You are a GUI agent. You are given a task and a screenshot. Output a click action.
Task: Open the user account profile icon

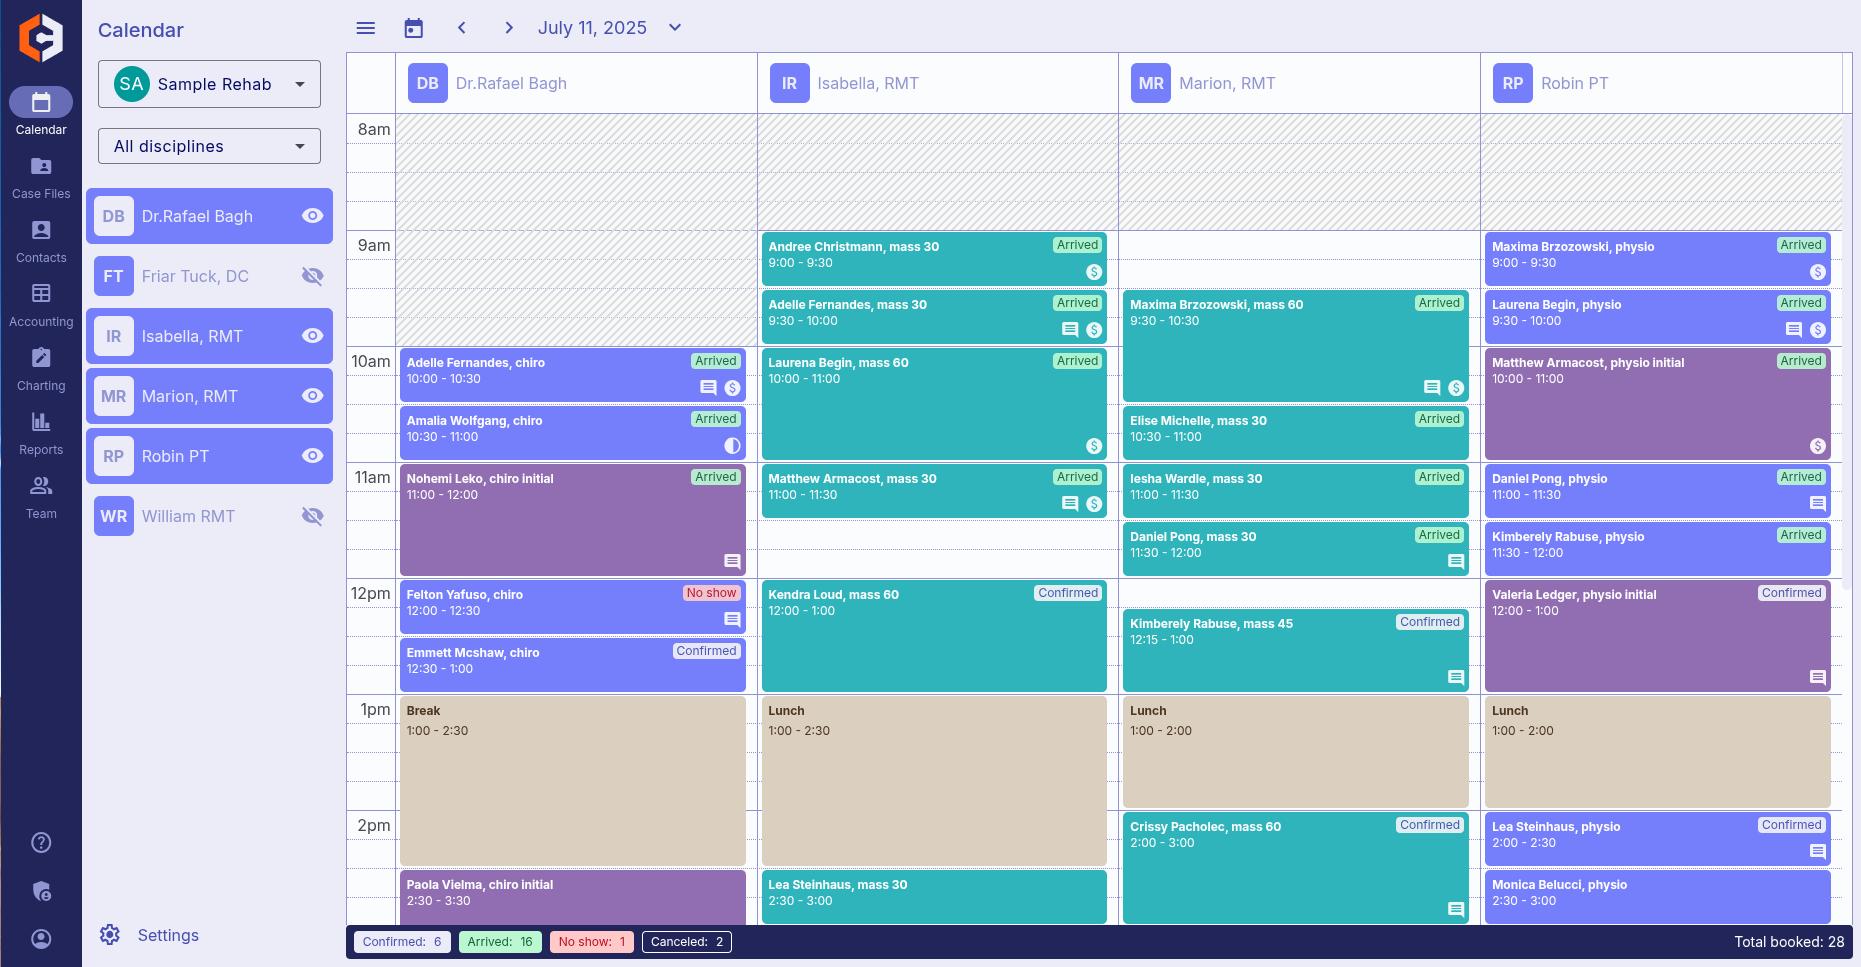point(41,939)
